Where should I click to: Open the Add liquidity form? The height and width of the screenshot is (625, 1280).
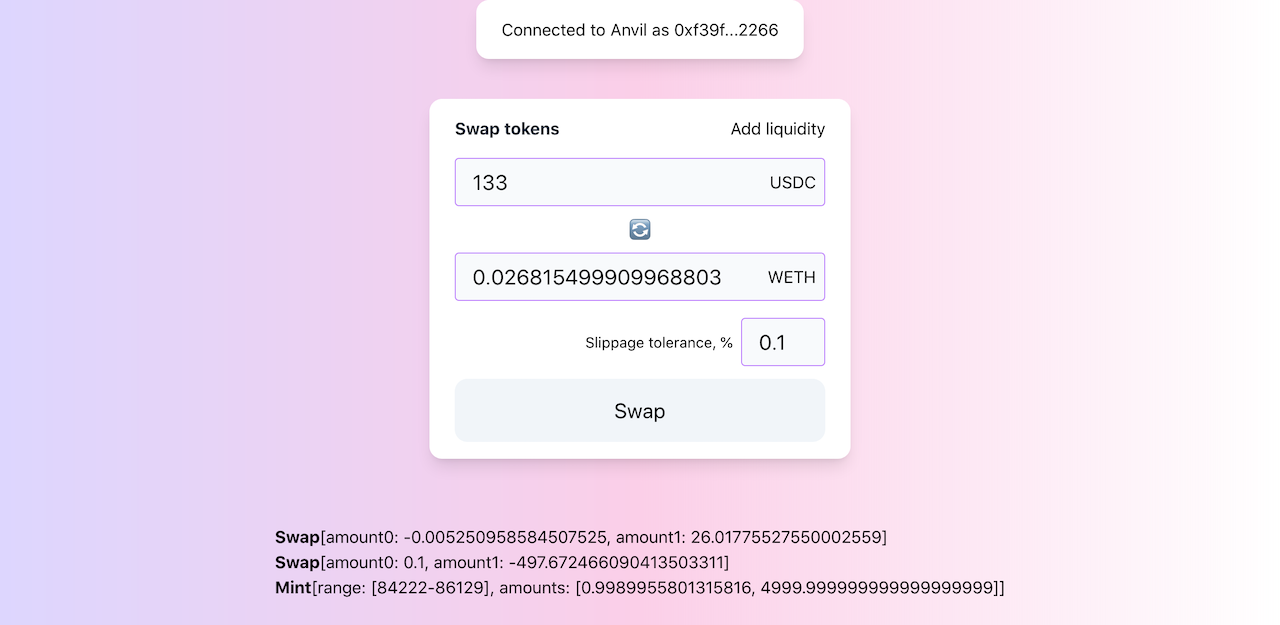(777, 129)
